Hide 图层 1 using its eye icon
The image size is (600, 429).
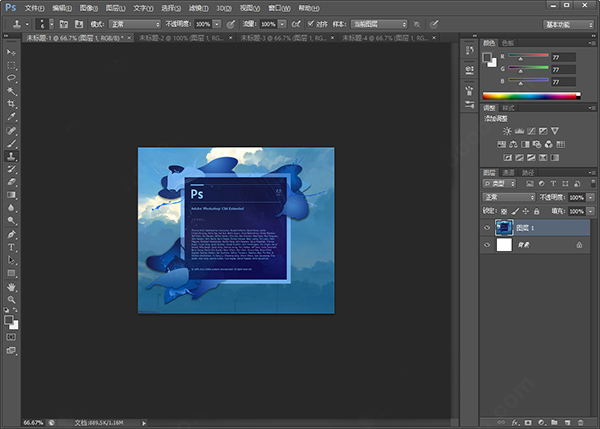[x=487, y=227]
